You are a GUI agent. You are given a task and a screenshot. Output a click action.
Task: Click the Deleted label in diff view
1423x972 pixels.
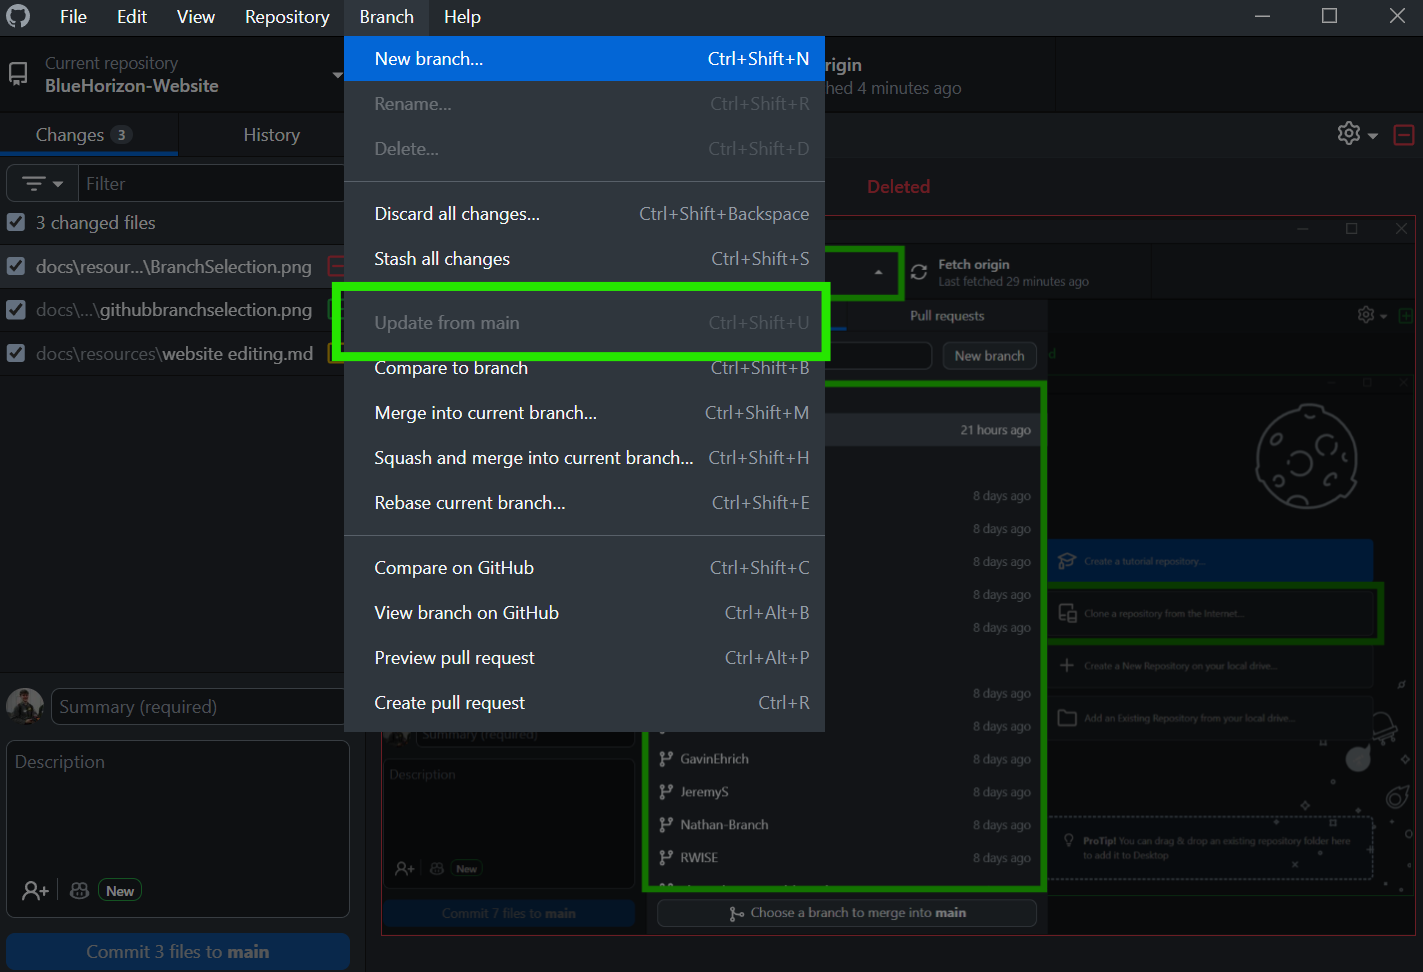898,187
